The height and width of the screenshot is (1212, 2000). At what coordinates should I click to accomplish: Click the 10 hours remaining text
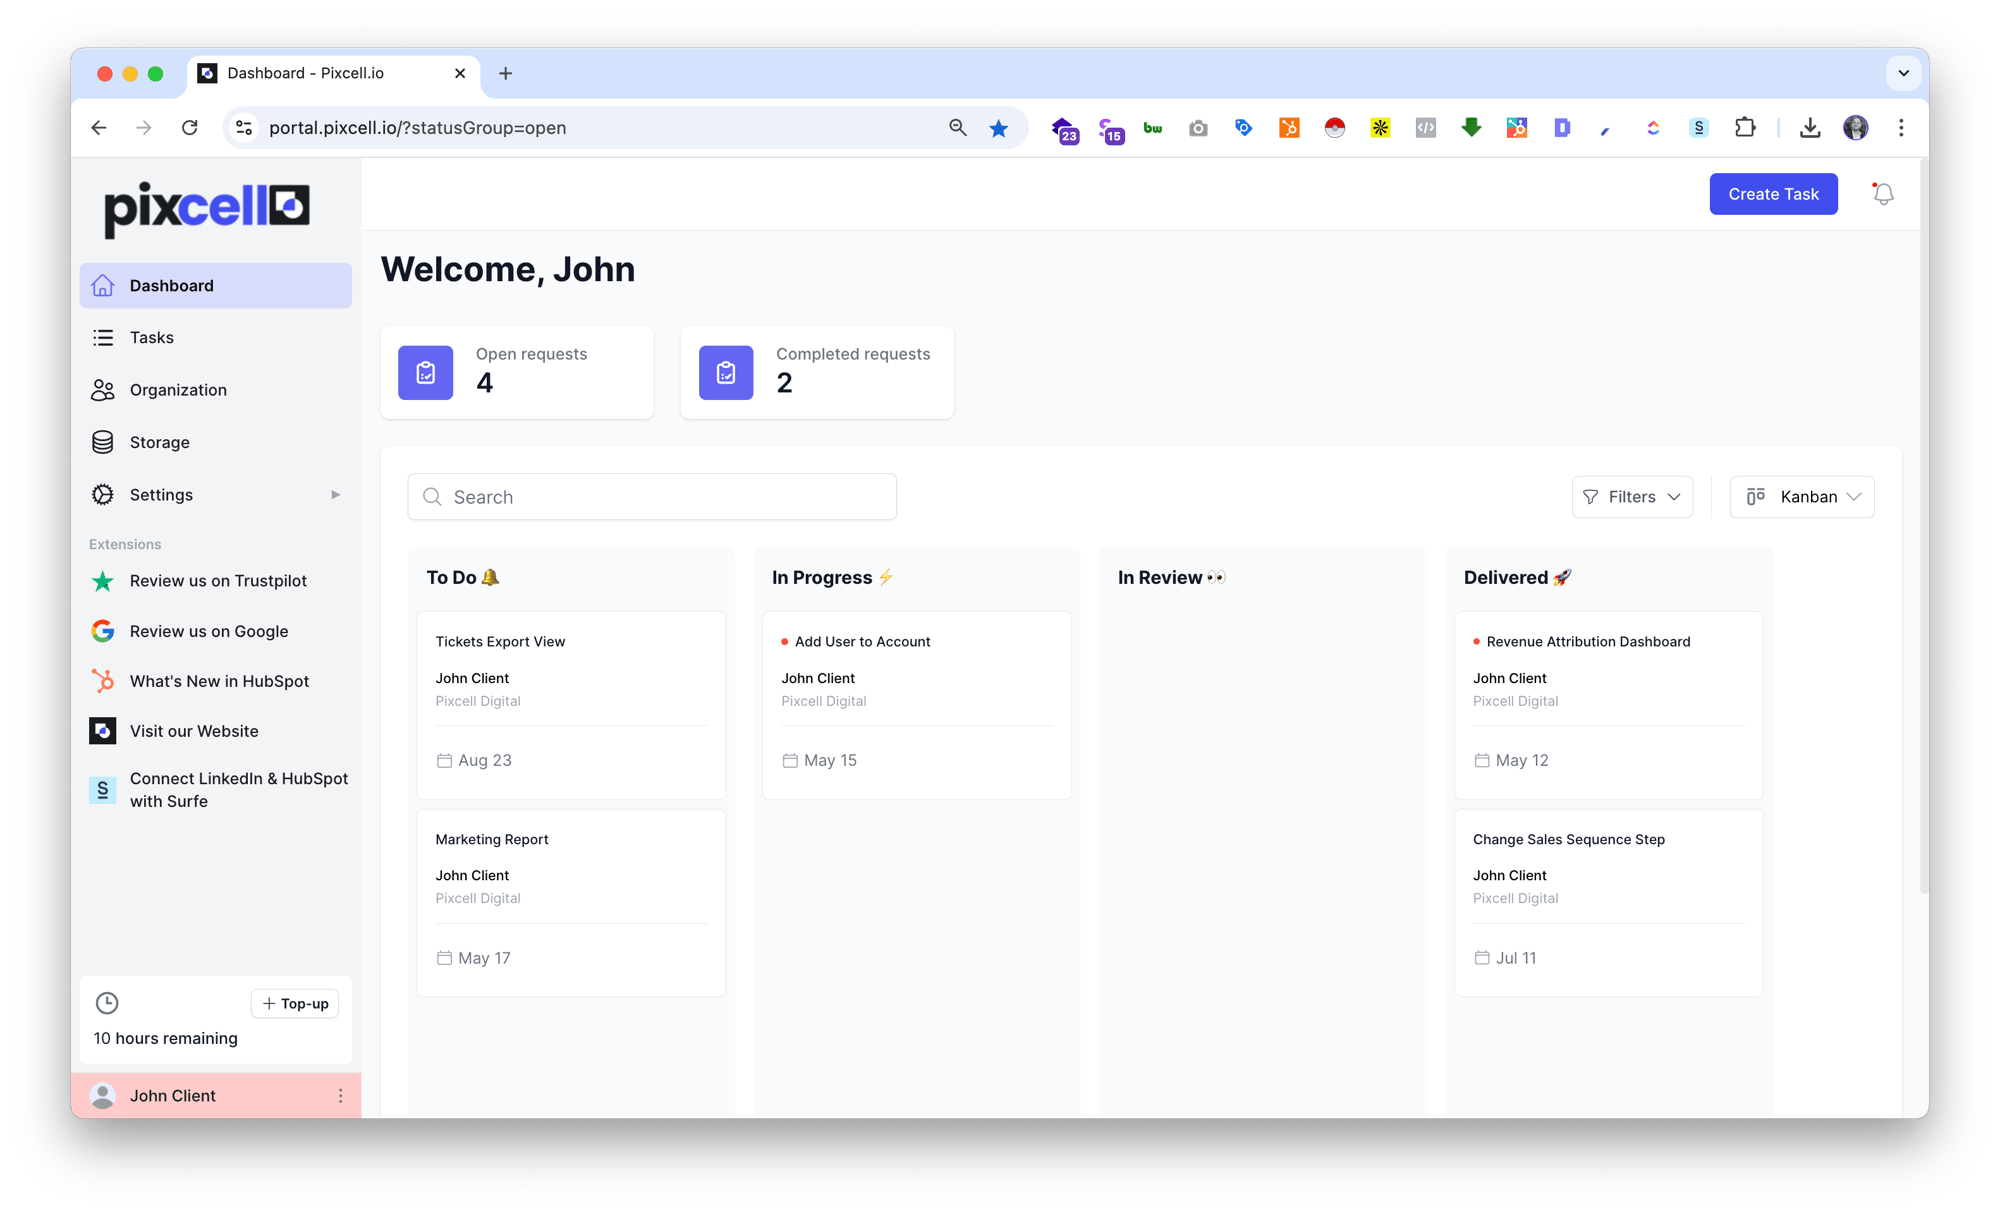(x=166, y=1038)
